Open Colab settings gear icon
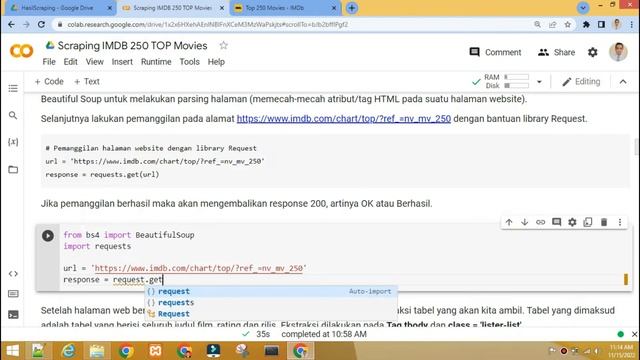Image resolution: width=640 pixels, height=360 pixels. 593,52
